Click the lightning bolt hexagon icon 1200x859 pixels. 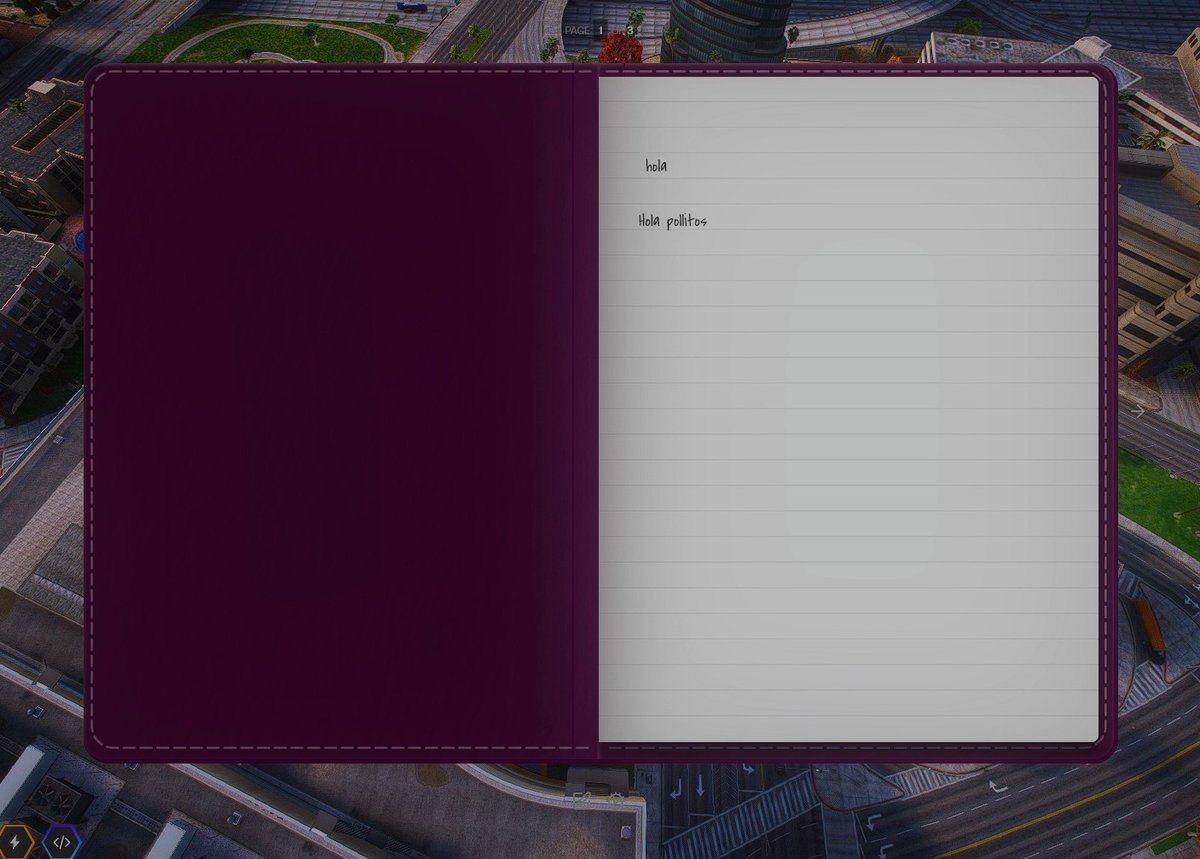(14, 841)
